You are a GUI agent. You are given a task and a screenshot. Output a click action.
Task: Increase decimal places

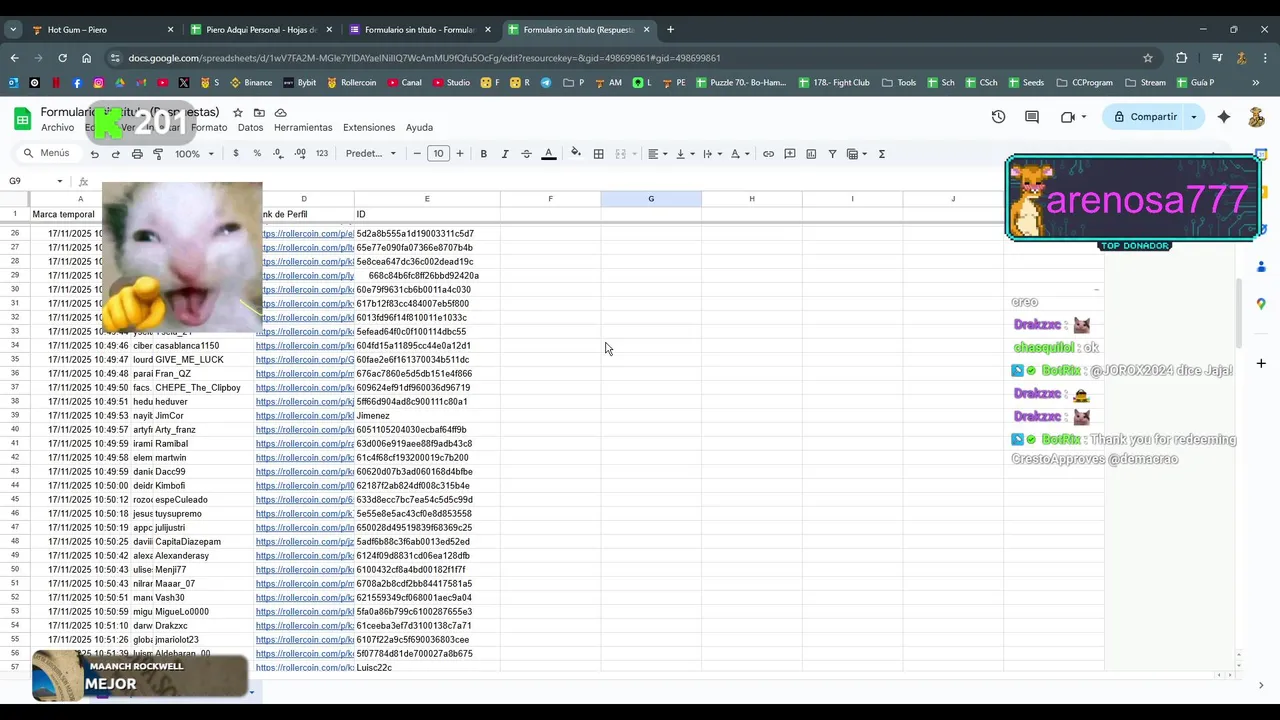[x=300, y=154]
